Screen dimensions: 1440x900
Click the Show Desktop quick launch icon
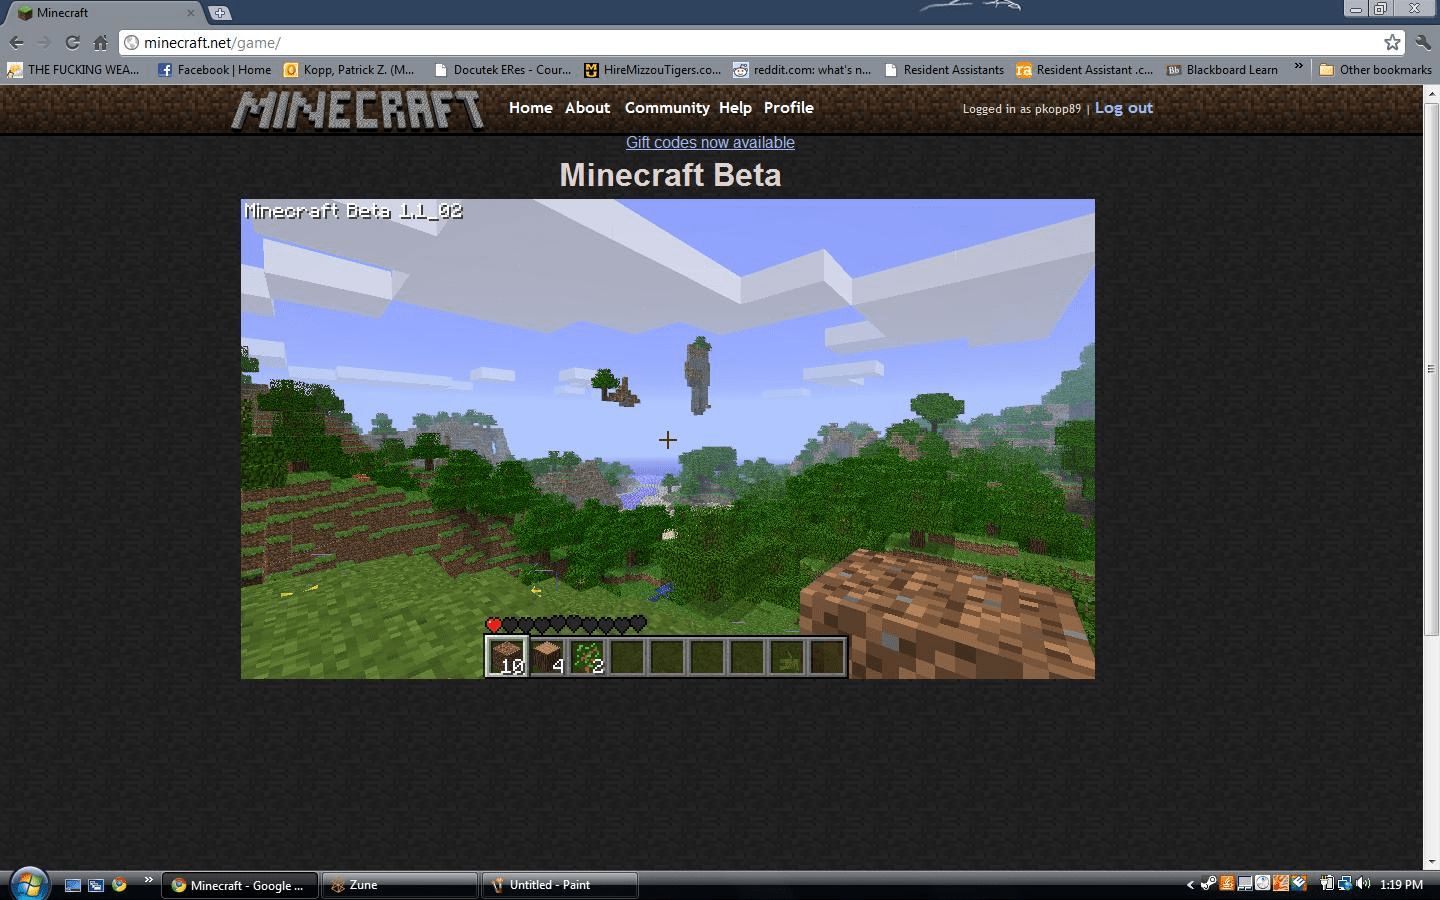(x=73, y=885)
